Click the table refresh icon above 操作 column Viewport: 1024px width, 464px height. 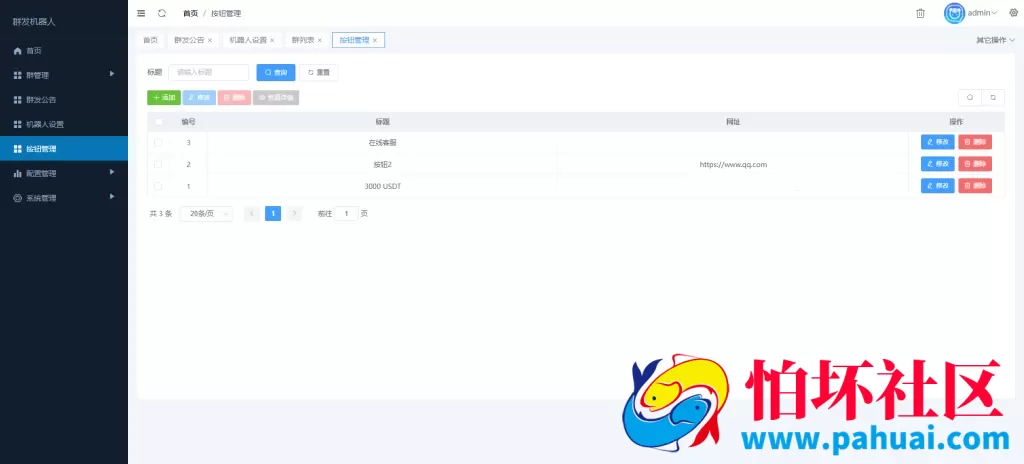(x=993, y=97)
